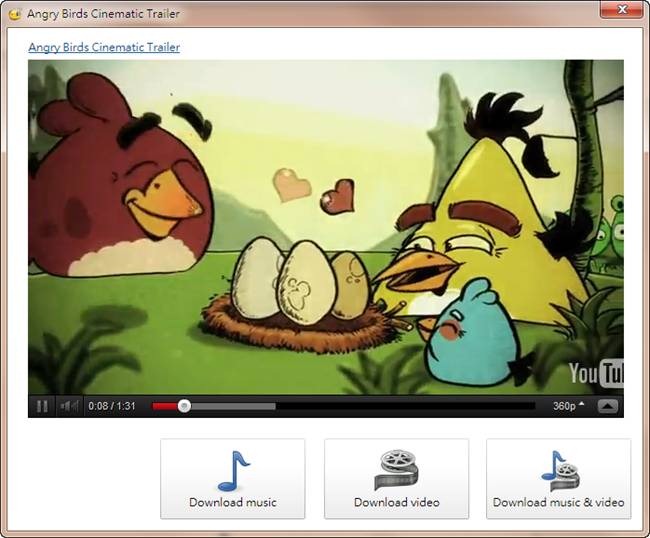Open the Angry Birds Cinematic Trailer link

[x=104, y=47]
